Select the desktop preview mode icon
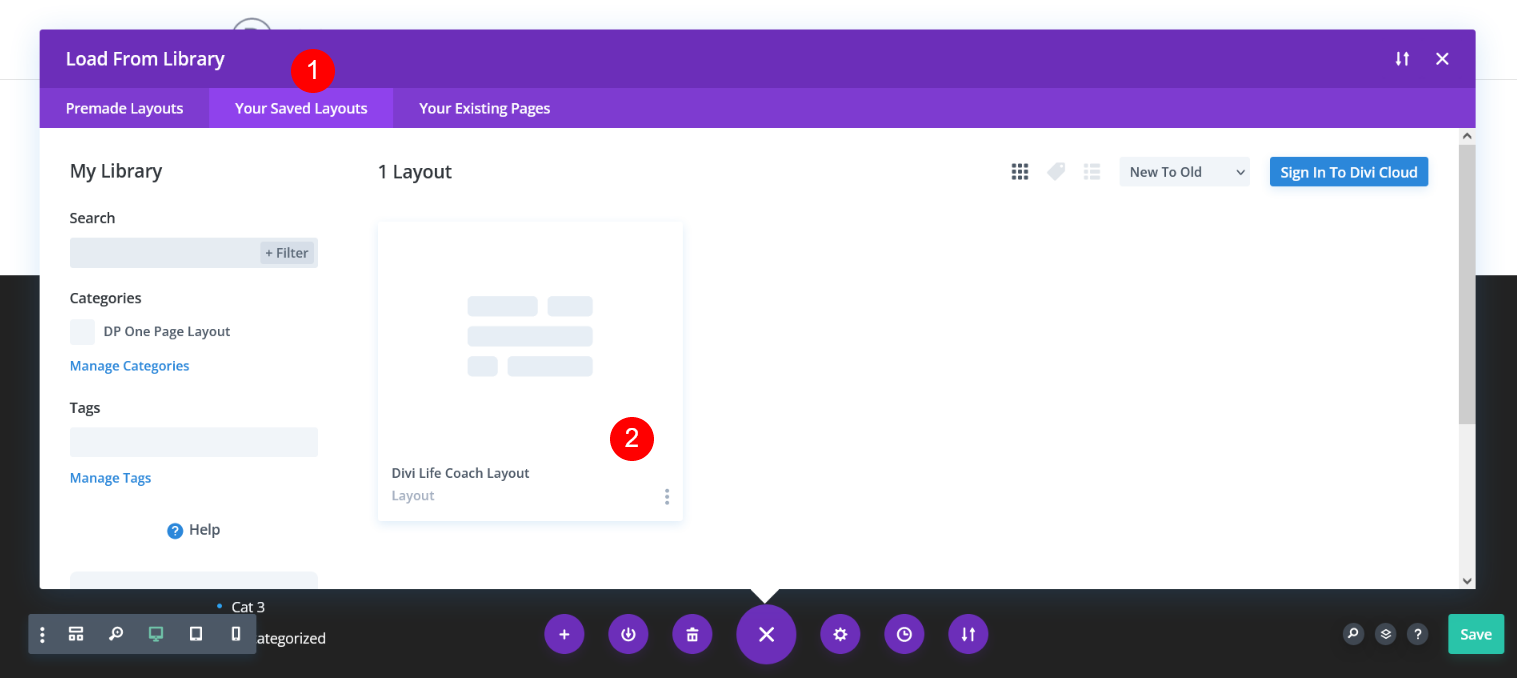1517x678 pixels. coord(155,633)
